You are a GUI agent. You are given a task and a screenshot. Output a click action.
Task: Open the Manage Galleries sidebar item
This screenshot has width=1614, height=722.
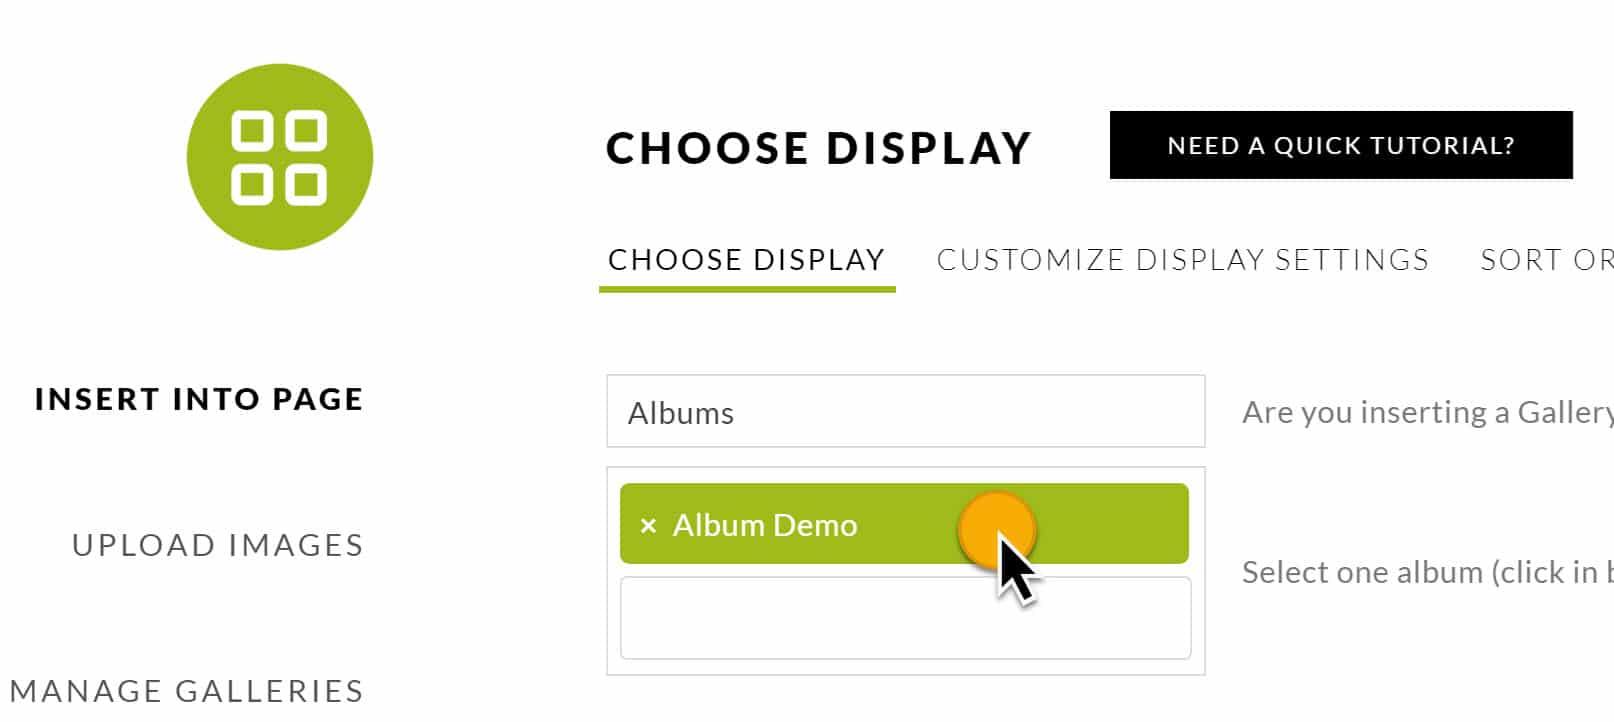187,691
